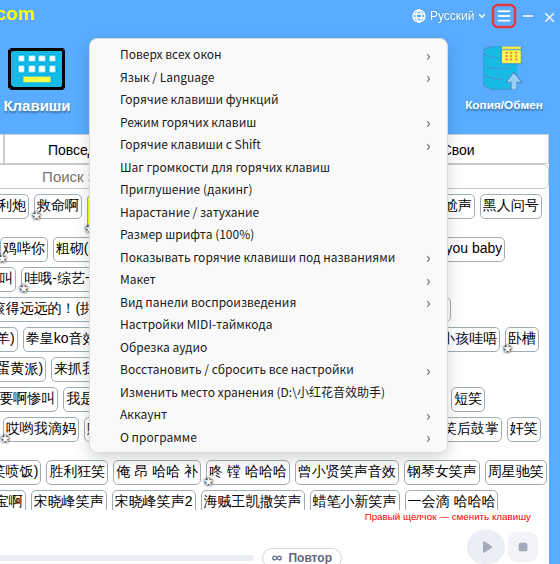The width and height of the screenshot is (560, 564).
Task: Expand the Горячие клавиши с Shift submenu
Action: [x=268, y=145]
